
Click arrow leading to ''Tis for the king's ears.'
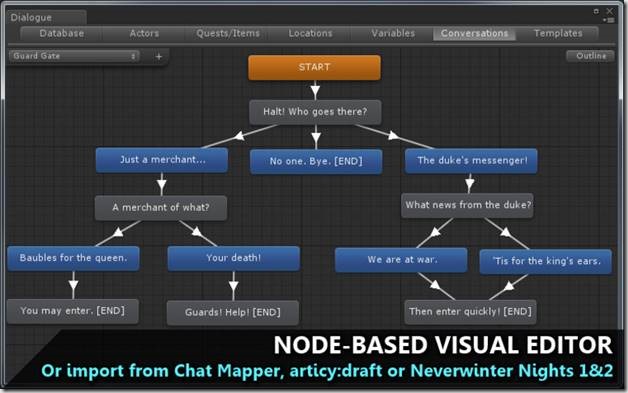[x=505, y=232]
